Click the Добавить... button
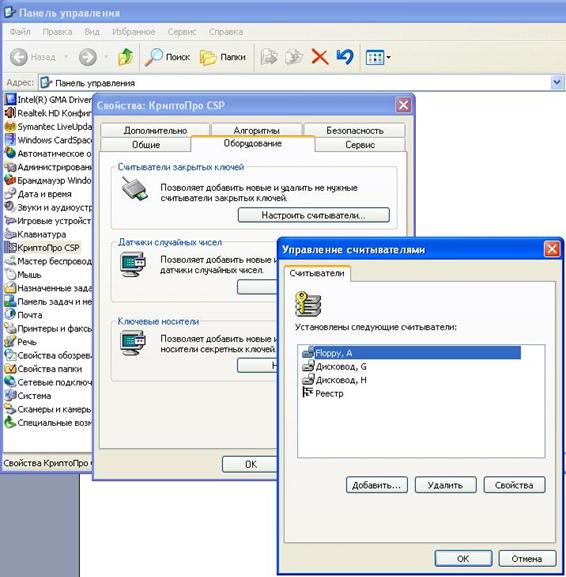Image resolution: width=566 pixels, height=577 pixels. click(376, 485)
